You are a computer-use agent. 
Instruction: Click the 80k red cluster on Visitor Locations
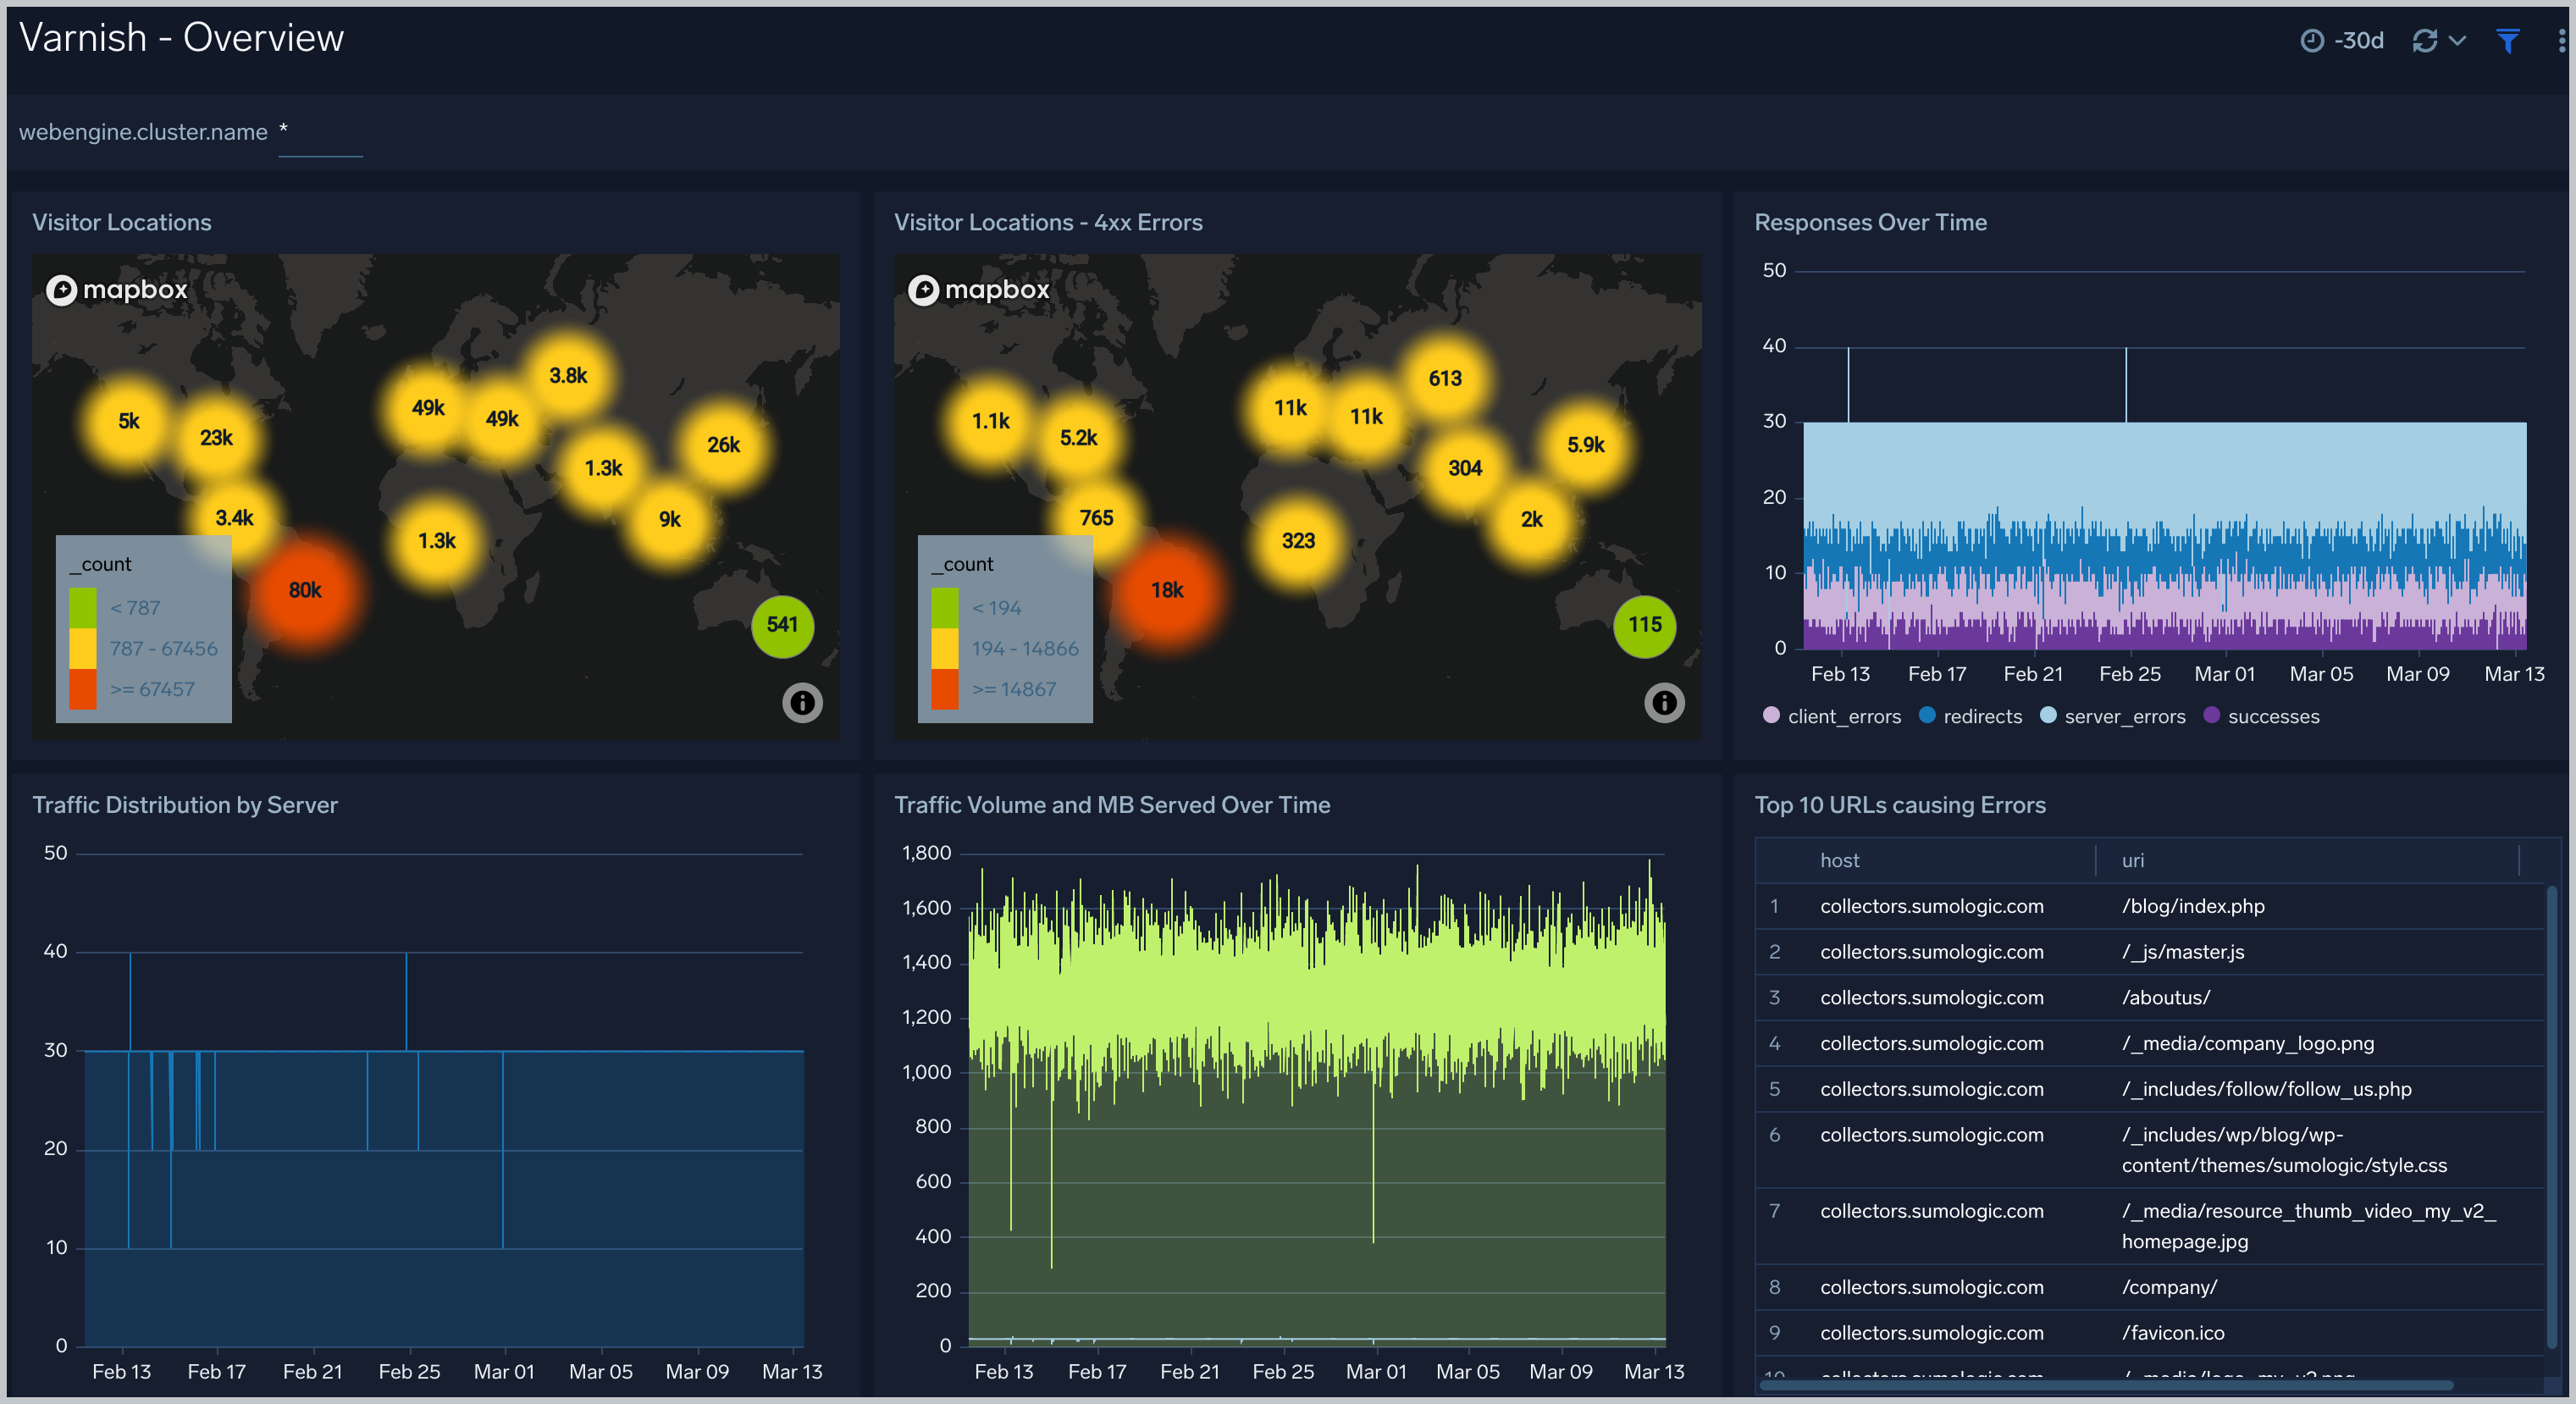(x=305, y=591)
